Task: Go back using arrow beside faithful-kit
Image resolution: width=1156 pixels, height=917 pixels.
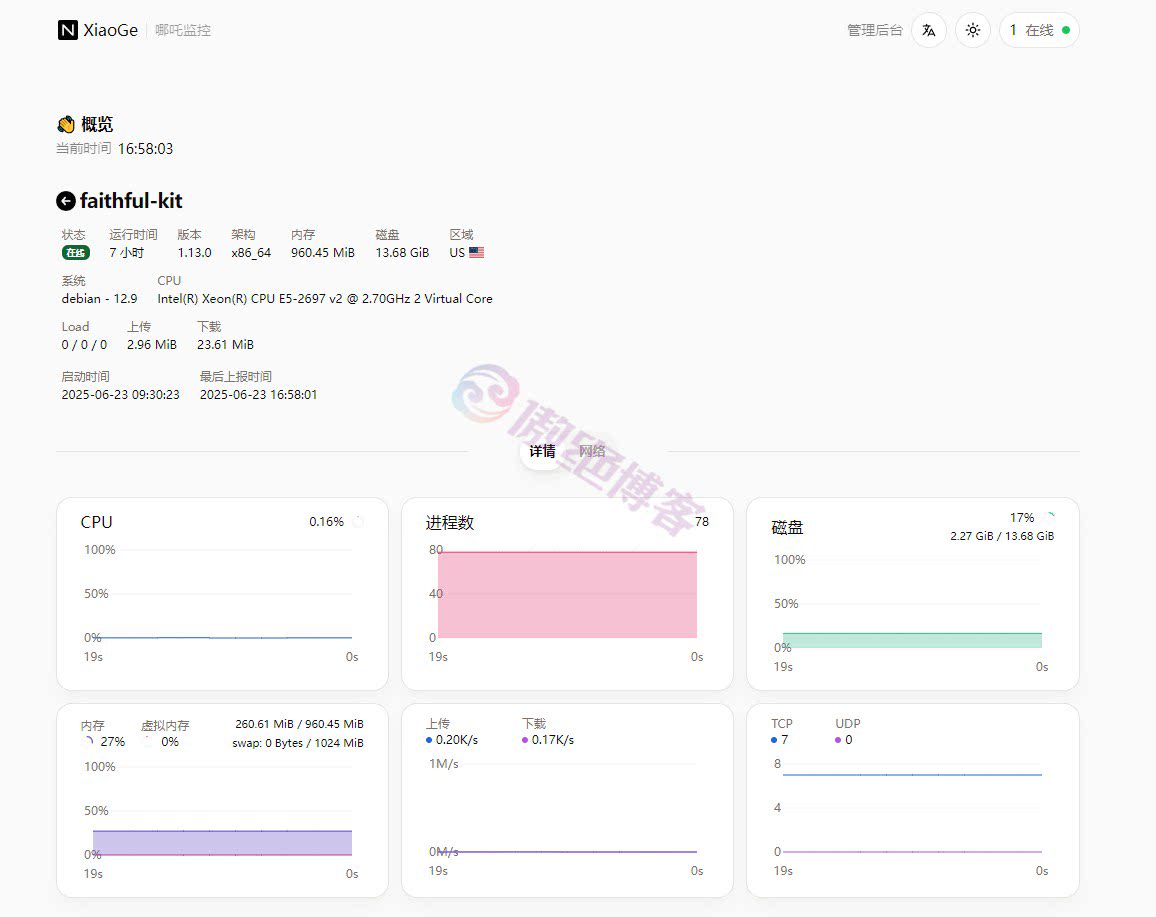Action: pos(66,201)
